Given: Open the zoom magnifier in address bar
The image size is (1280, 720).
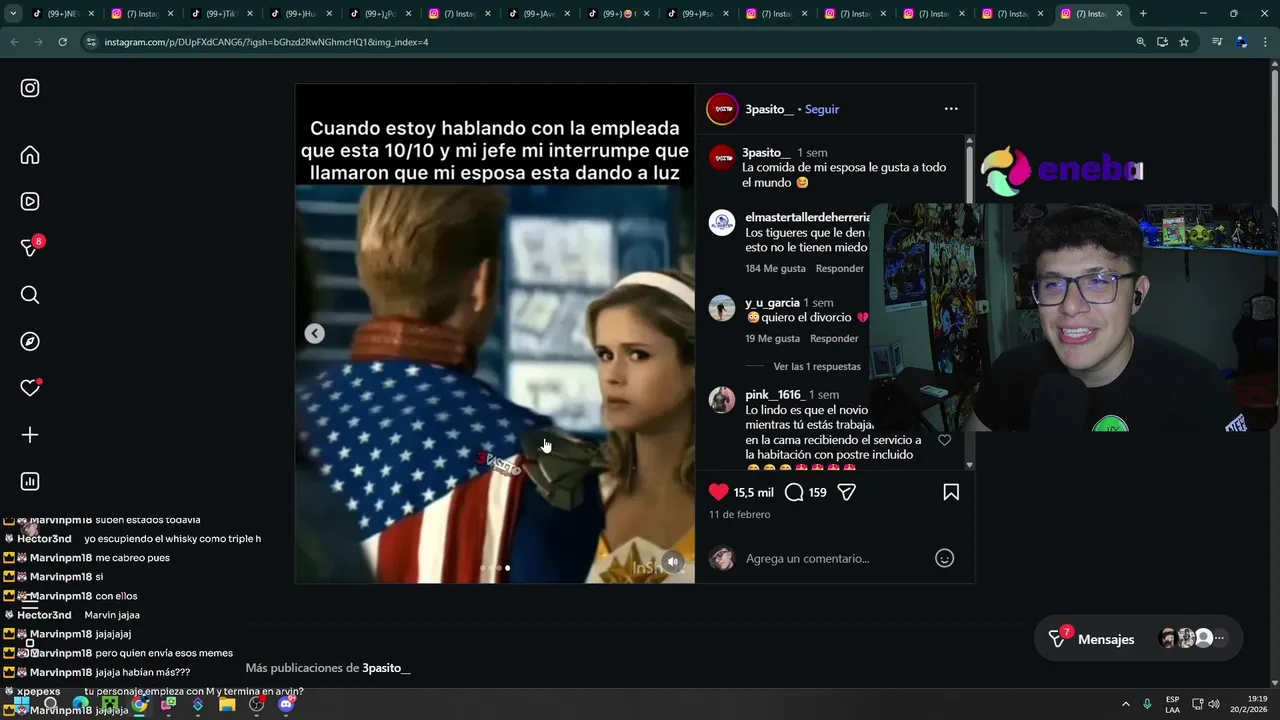Looking at the screenshot, I should point(1141,42).
